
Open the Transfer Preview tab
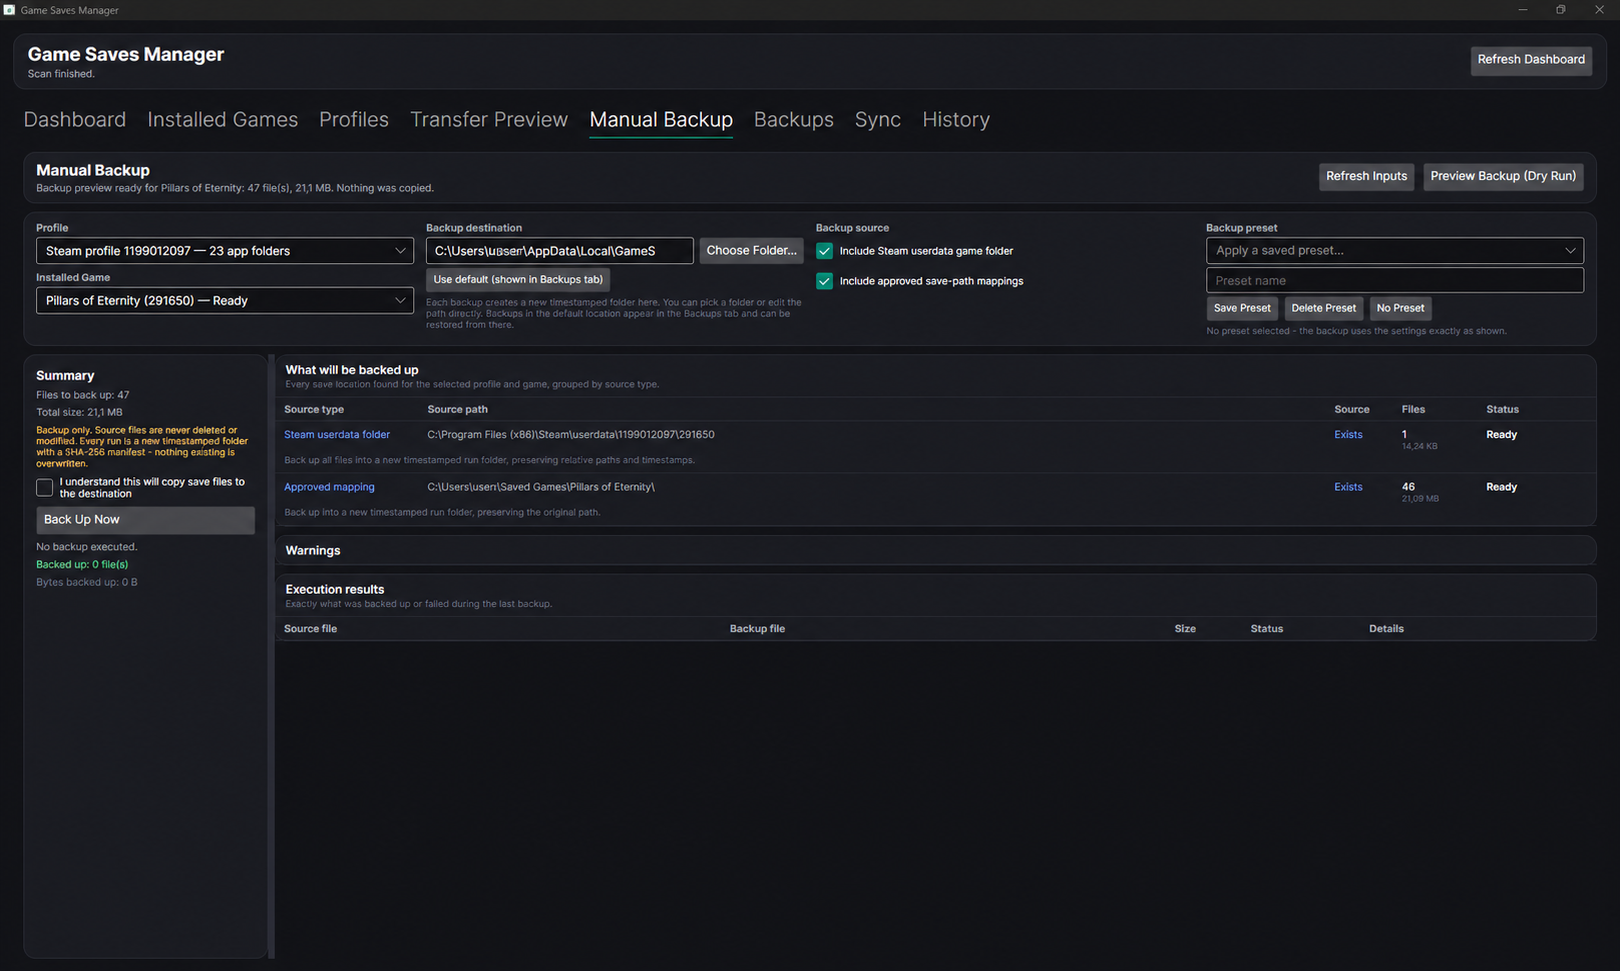(489, 120)
